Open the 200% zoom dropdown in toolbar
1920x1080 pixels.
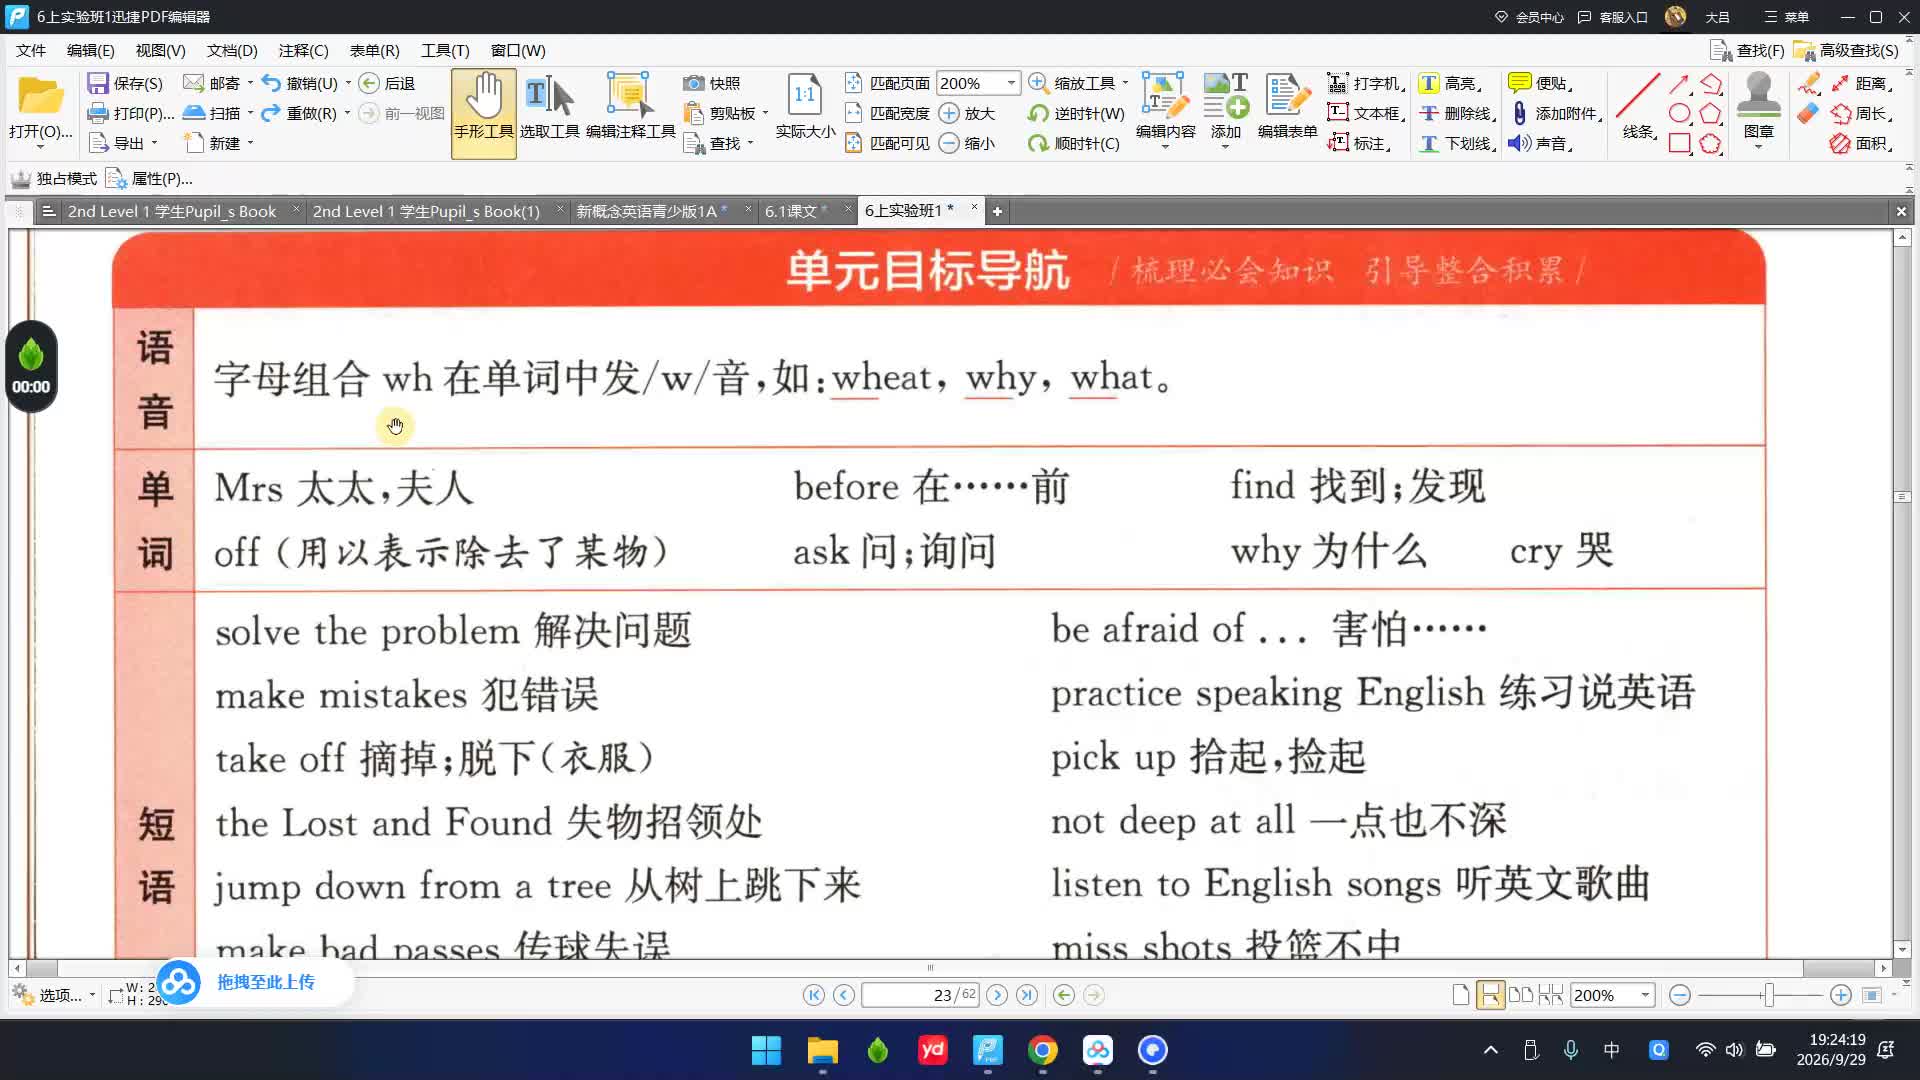pyautogui.click(x=1011, y=83)
